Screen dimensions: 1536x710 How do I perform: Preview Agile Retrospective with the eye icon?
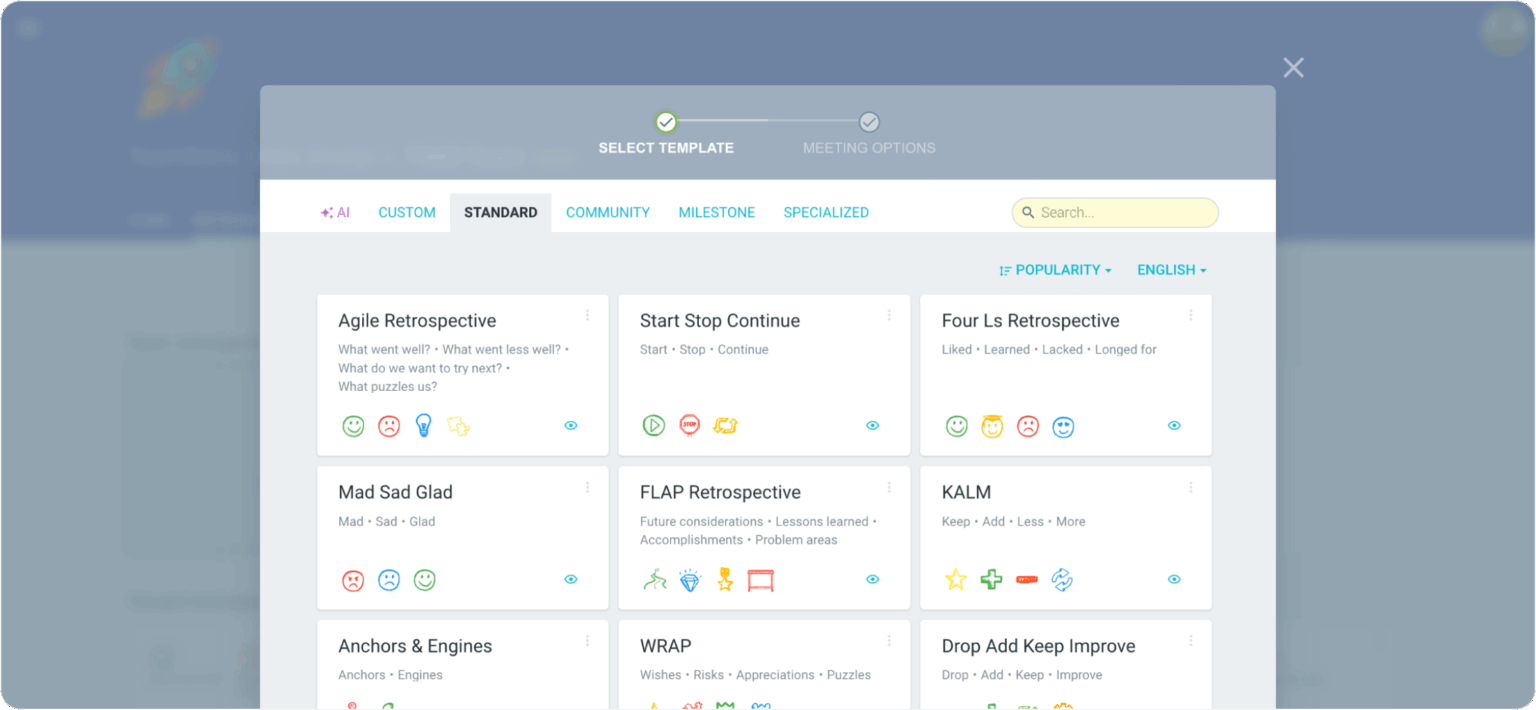click(571, 425)
